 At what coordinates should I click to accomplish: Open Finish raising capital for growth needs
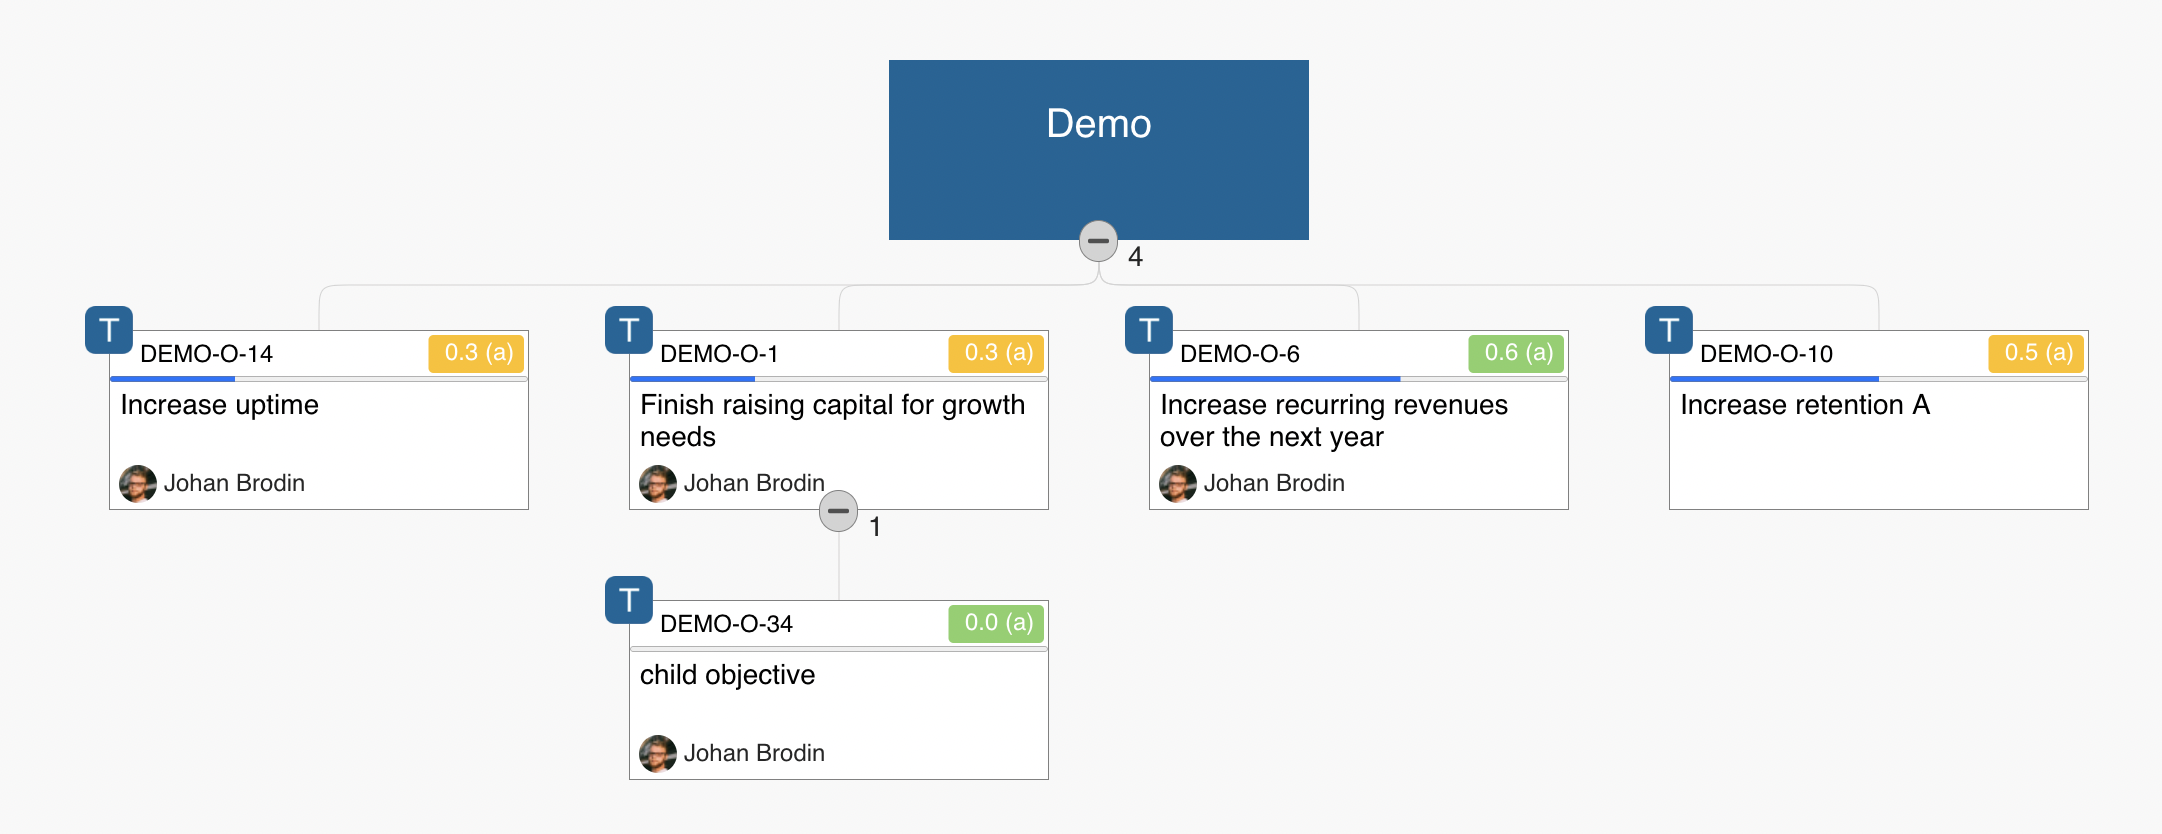(x=833, y=421)
